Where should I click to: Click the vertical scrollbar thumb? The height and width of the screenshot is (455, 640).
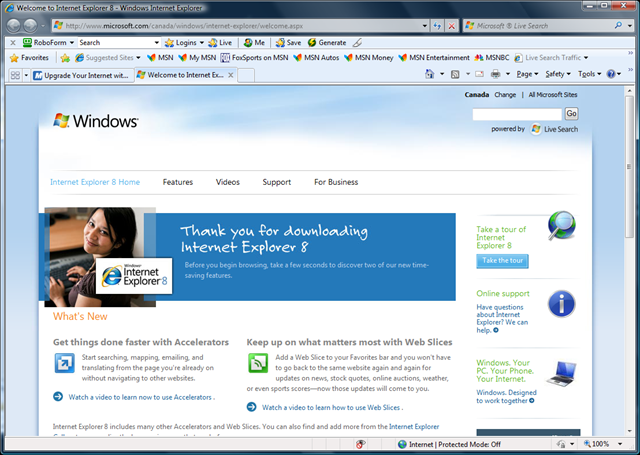(629, 167)
